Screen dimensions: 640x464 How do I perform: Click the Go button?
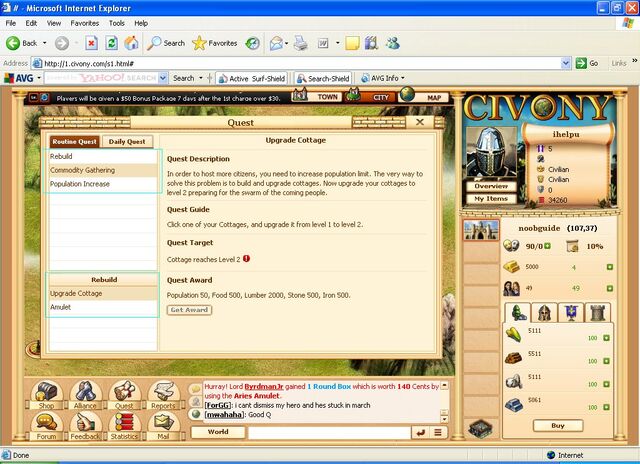coord(587,63)
